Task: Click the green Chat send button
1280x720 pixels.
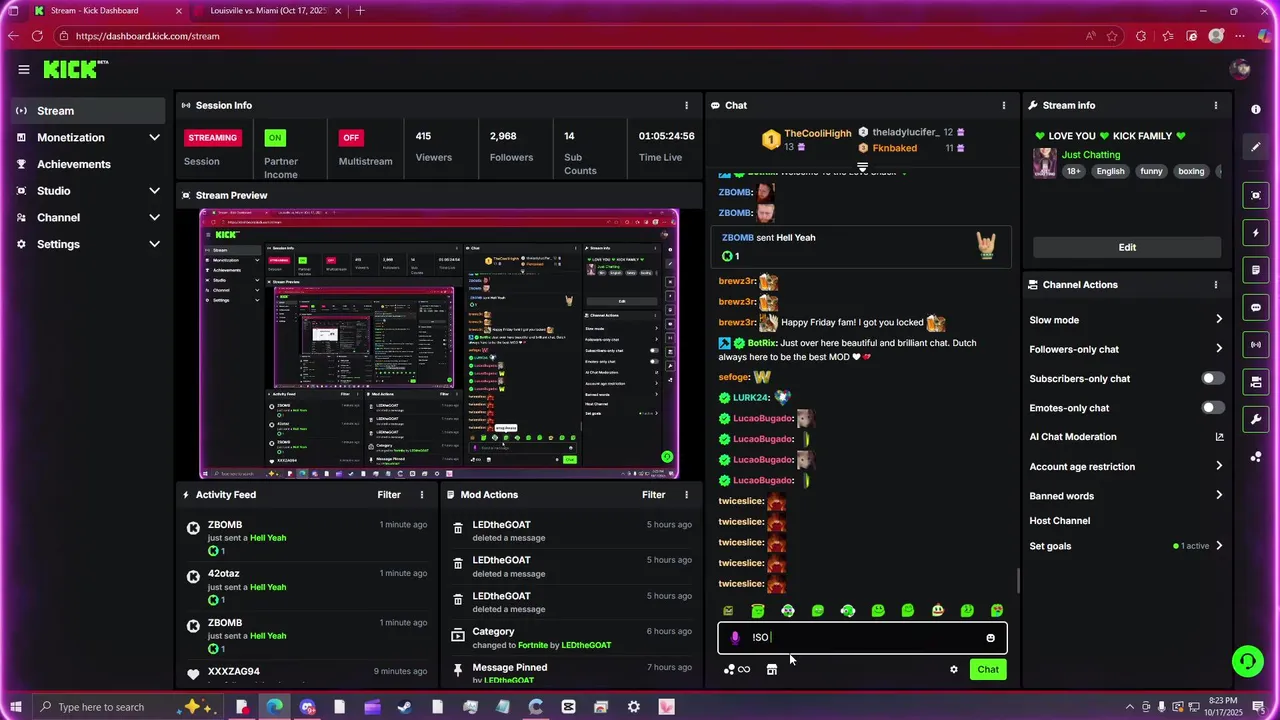Action: click(988, 670)
